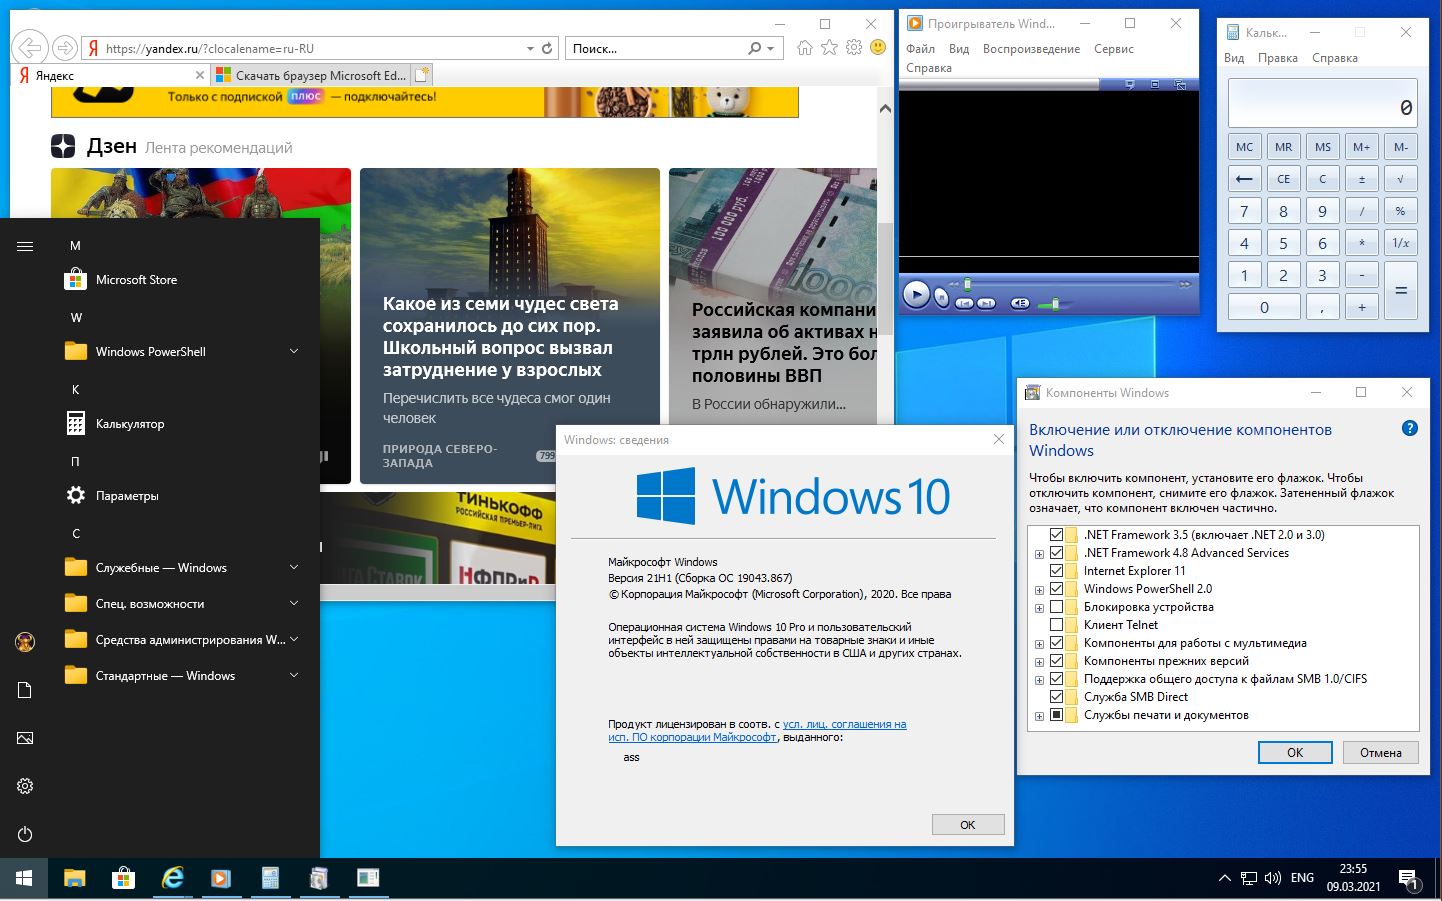The image size is (1442, 901).
Task: Open Settings gear in Start sidebar
Action: pyautogui.click(x=25, y=786)
